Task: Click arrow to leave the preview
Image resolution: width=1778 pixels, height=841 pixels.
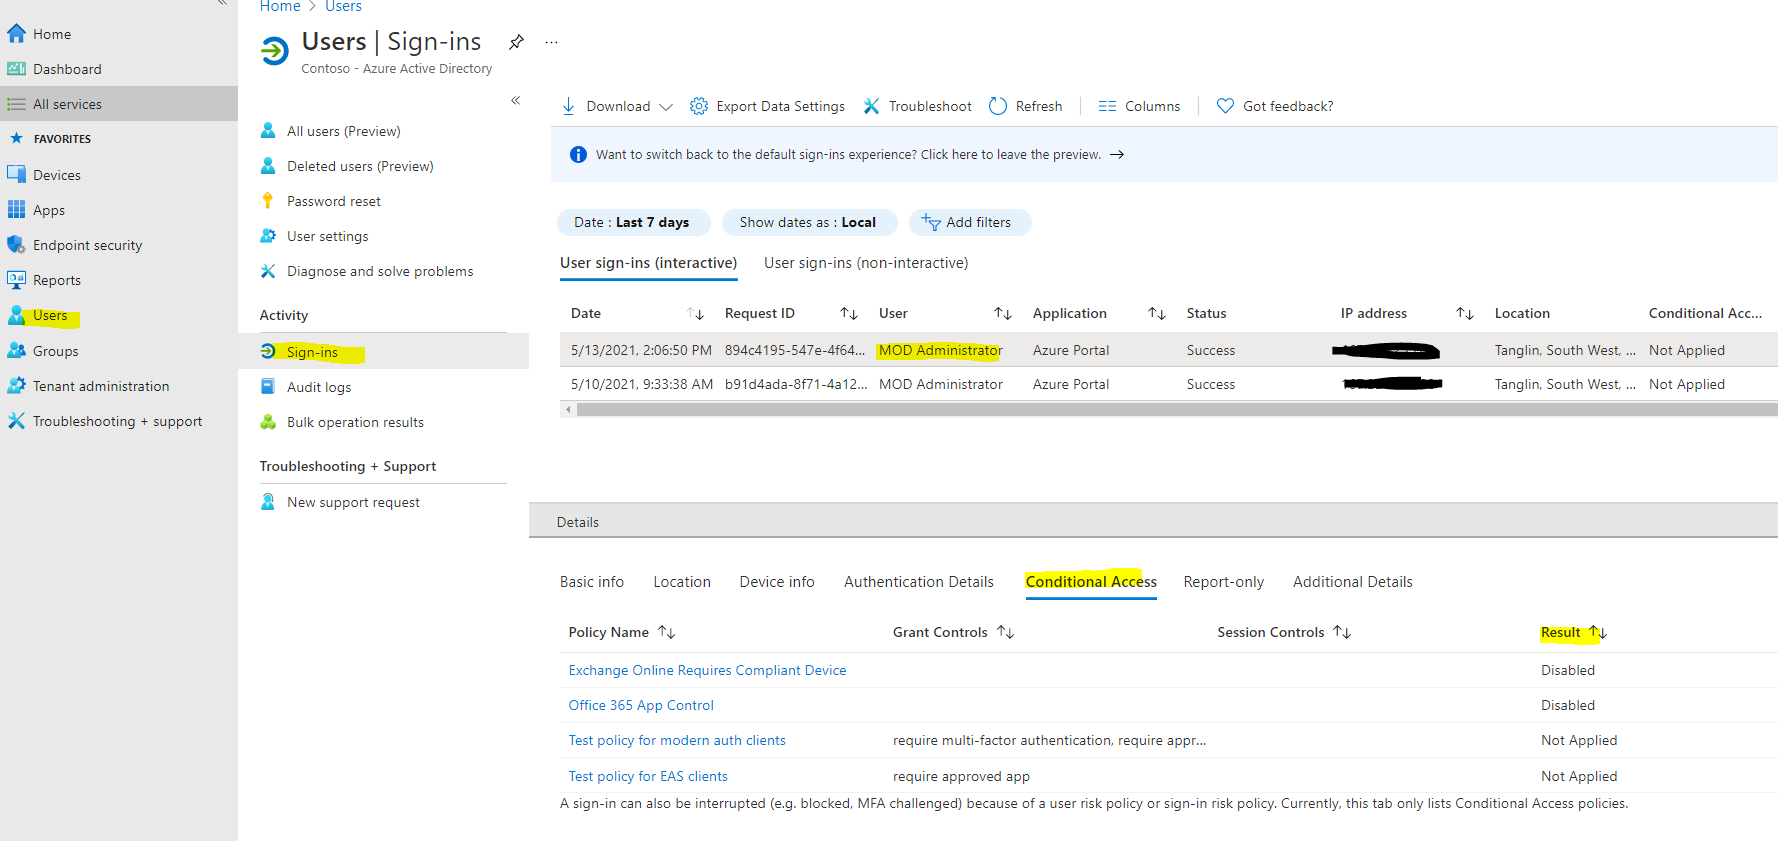Action: (x=1117, y=155)
